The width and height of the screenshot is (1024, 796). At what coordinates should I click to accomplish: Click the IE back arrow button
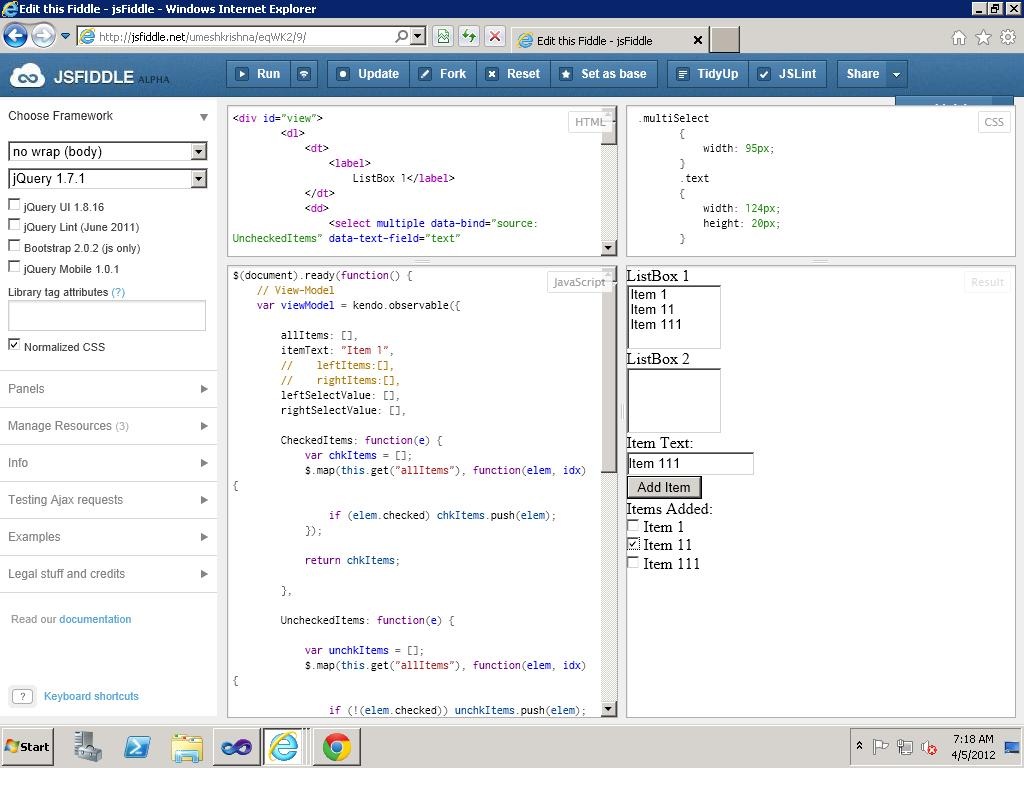click(15, 37)
